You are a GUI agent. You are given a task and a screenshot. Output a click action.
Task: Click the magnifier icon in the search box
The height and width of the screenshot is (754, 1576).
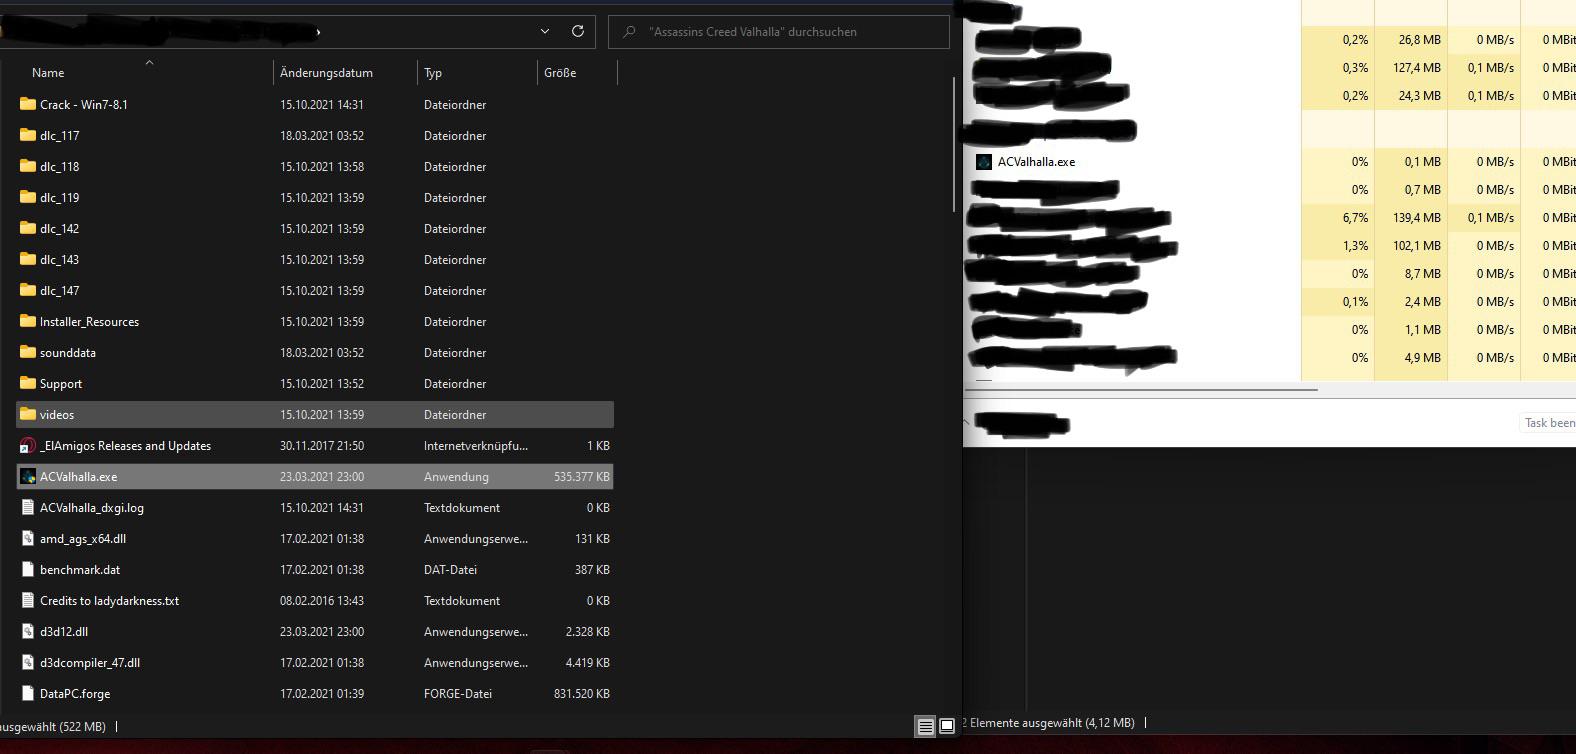(x=629, y=32)
